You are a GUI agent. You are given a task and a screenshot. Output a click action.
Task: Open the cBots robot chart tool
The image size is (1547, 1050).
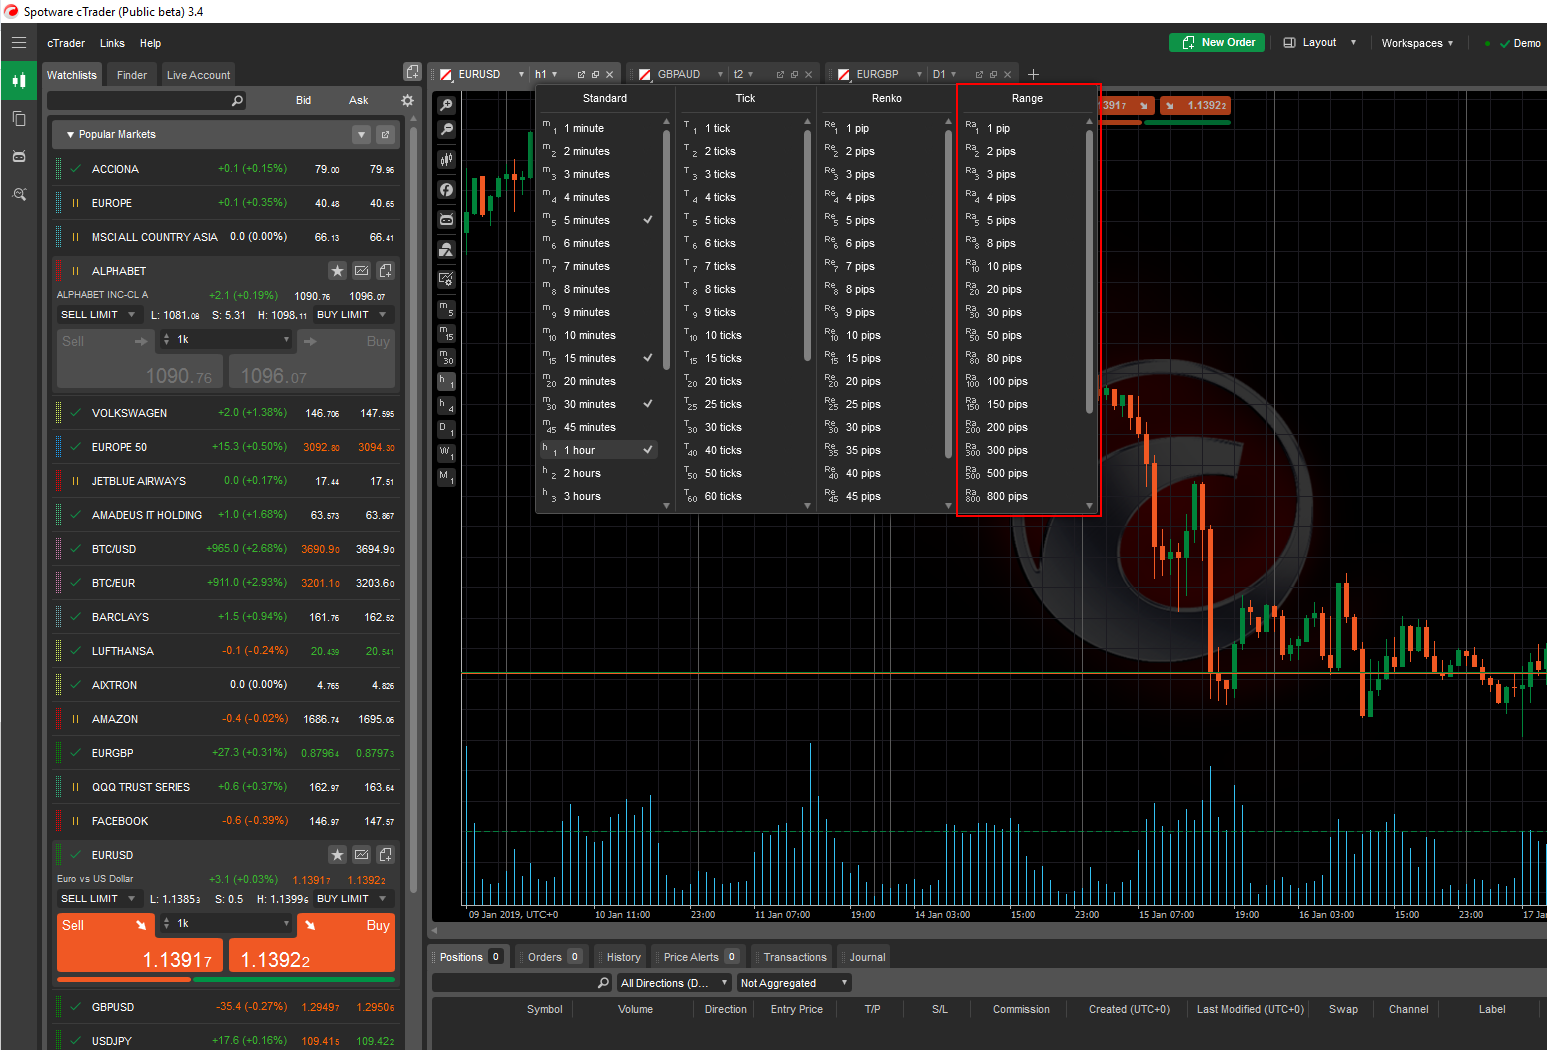click(446, 219)
